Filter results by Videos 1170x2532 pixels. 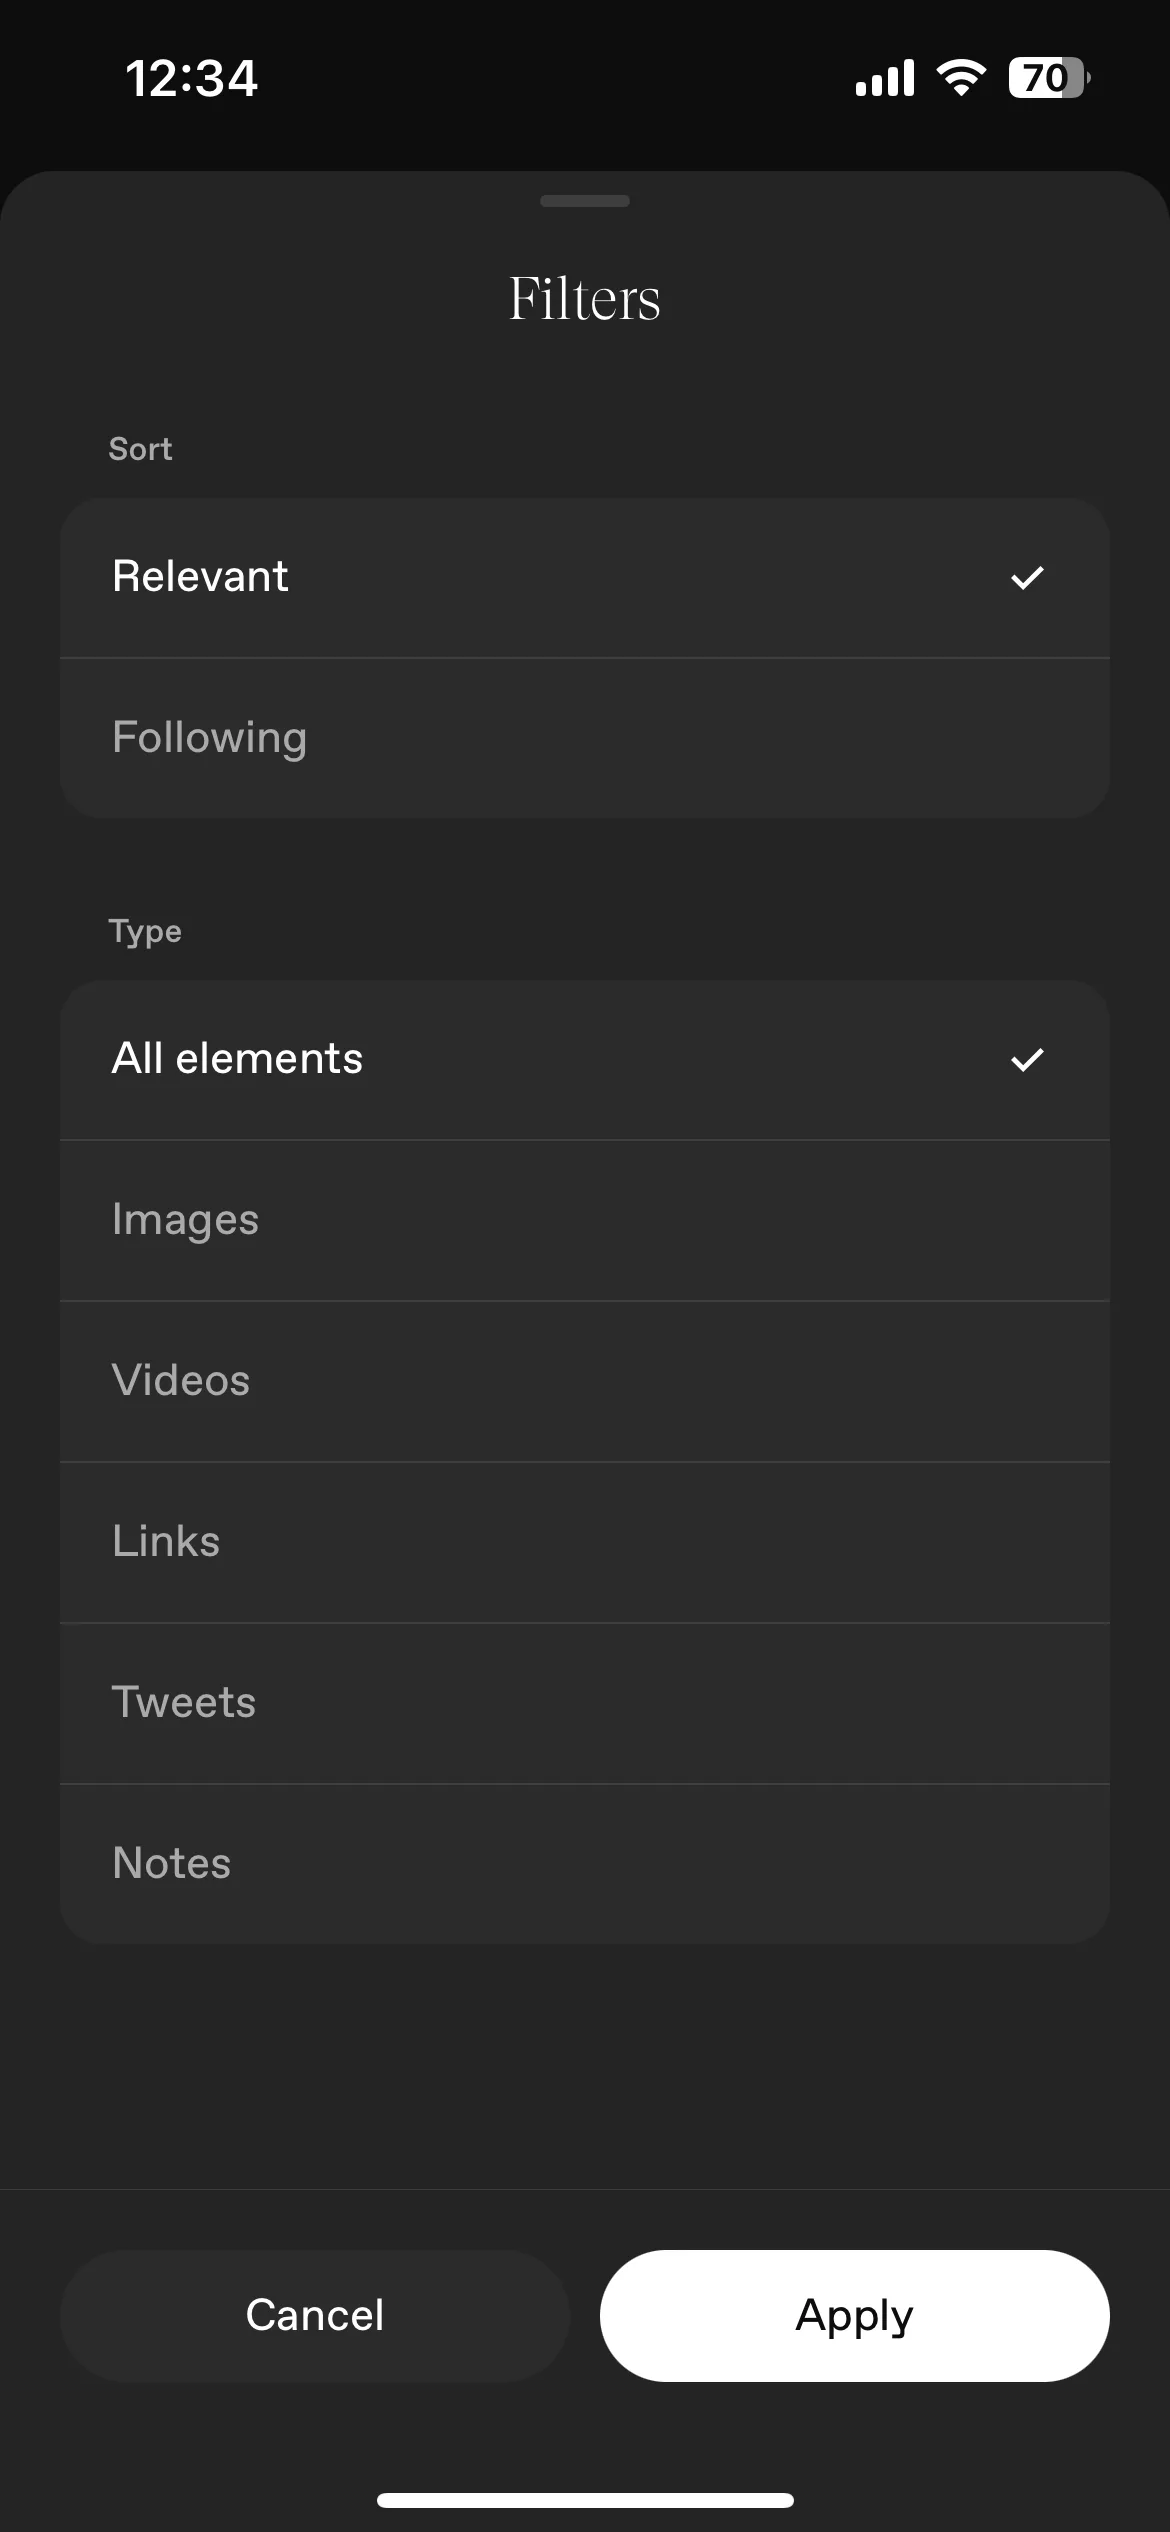tap(585, 1382)
